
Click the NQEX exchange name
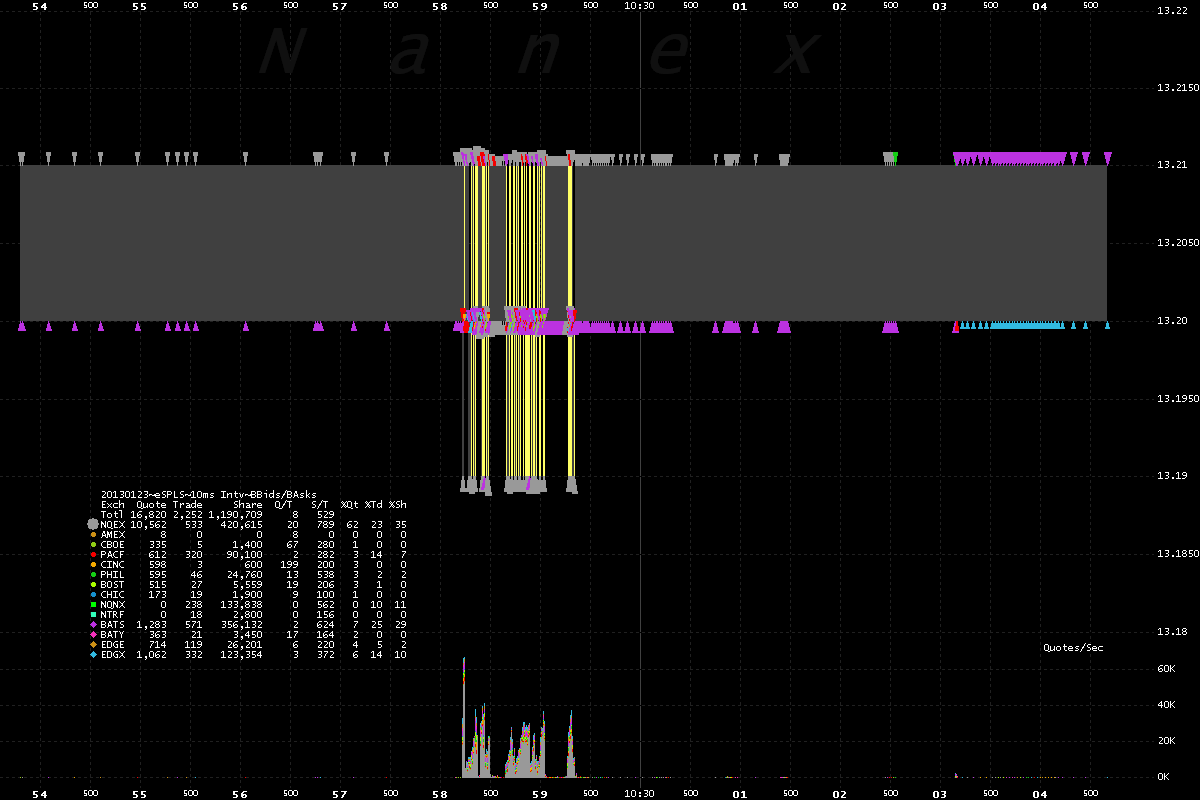[x=113, y=524]
